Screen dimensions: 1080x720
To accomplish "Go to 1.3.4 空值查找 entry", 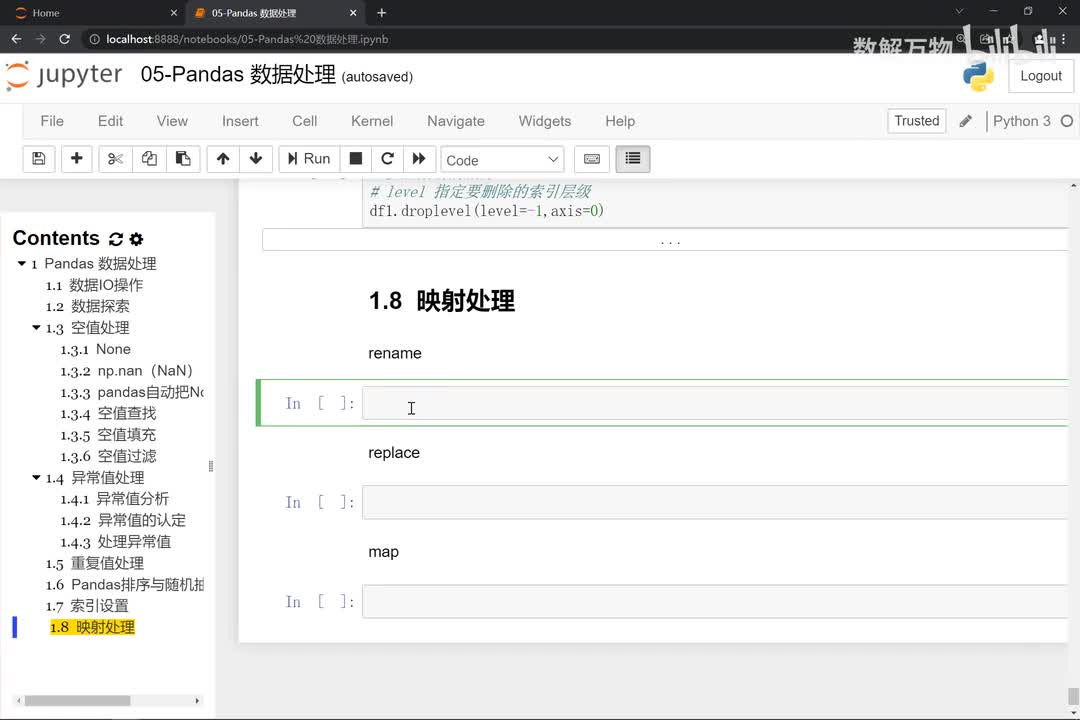I will tap(108, 413).
